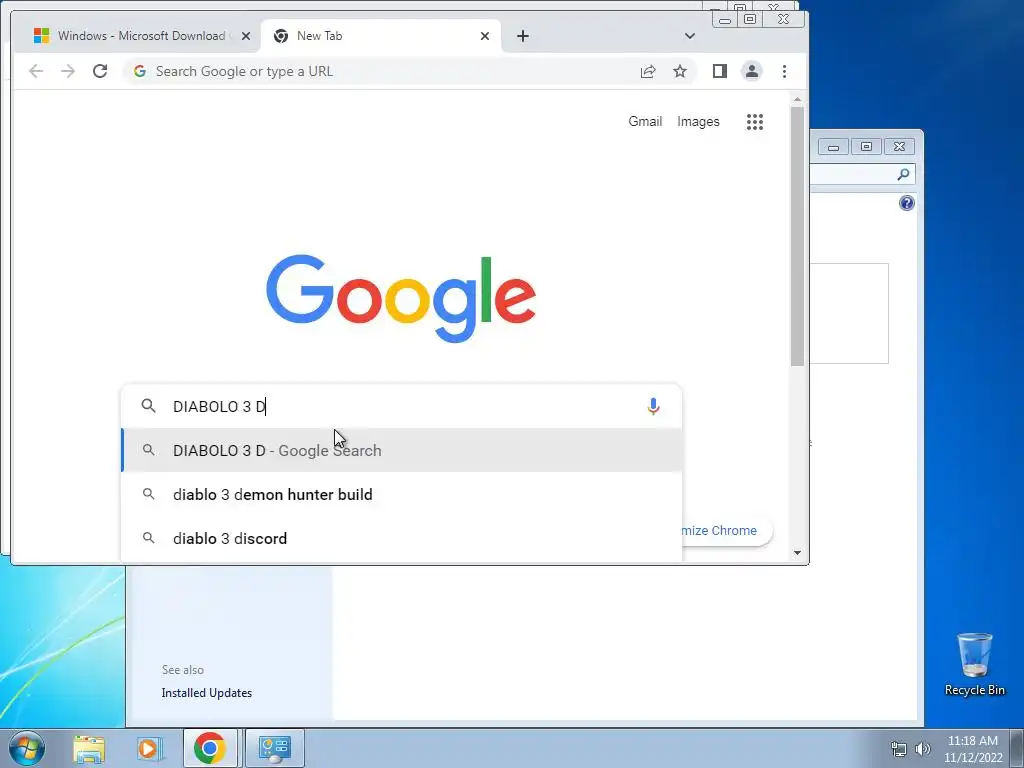Close the New Tab tab
This screenshot has height=768, width=1024.
pyautogui.click(x=485, y=36)
